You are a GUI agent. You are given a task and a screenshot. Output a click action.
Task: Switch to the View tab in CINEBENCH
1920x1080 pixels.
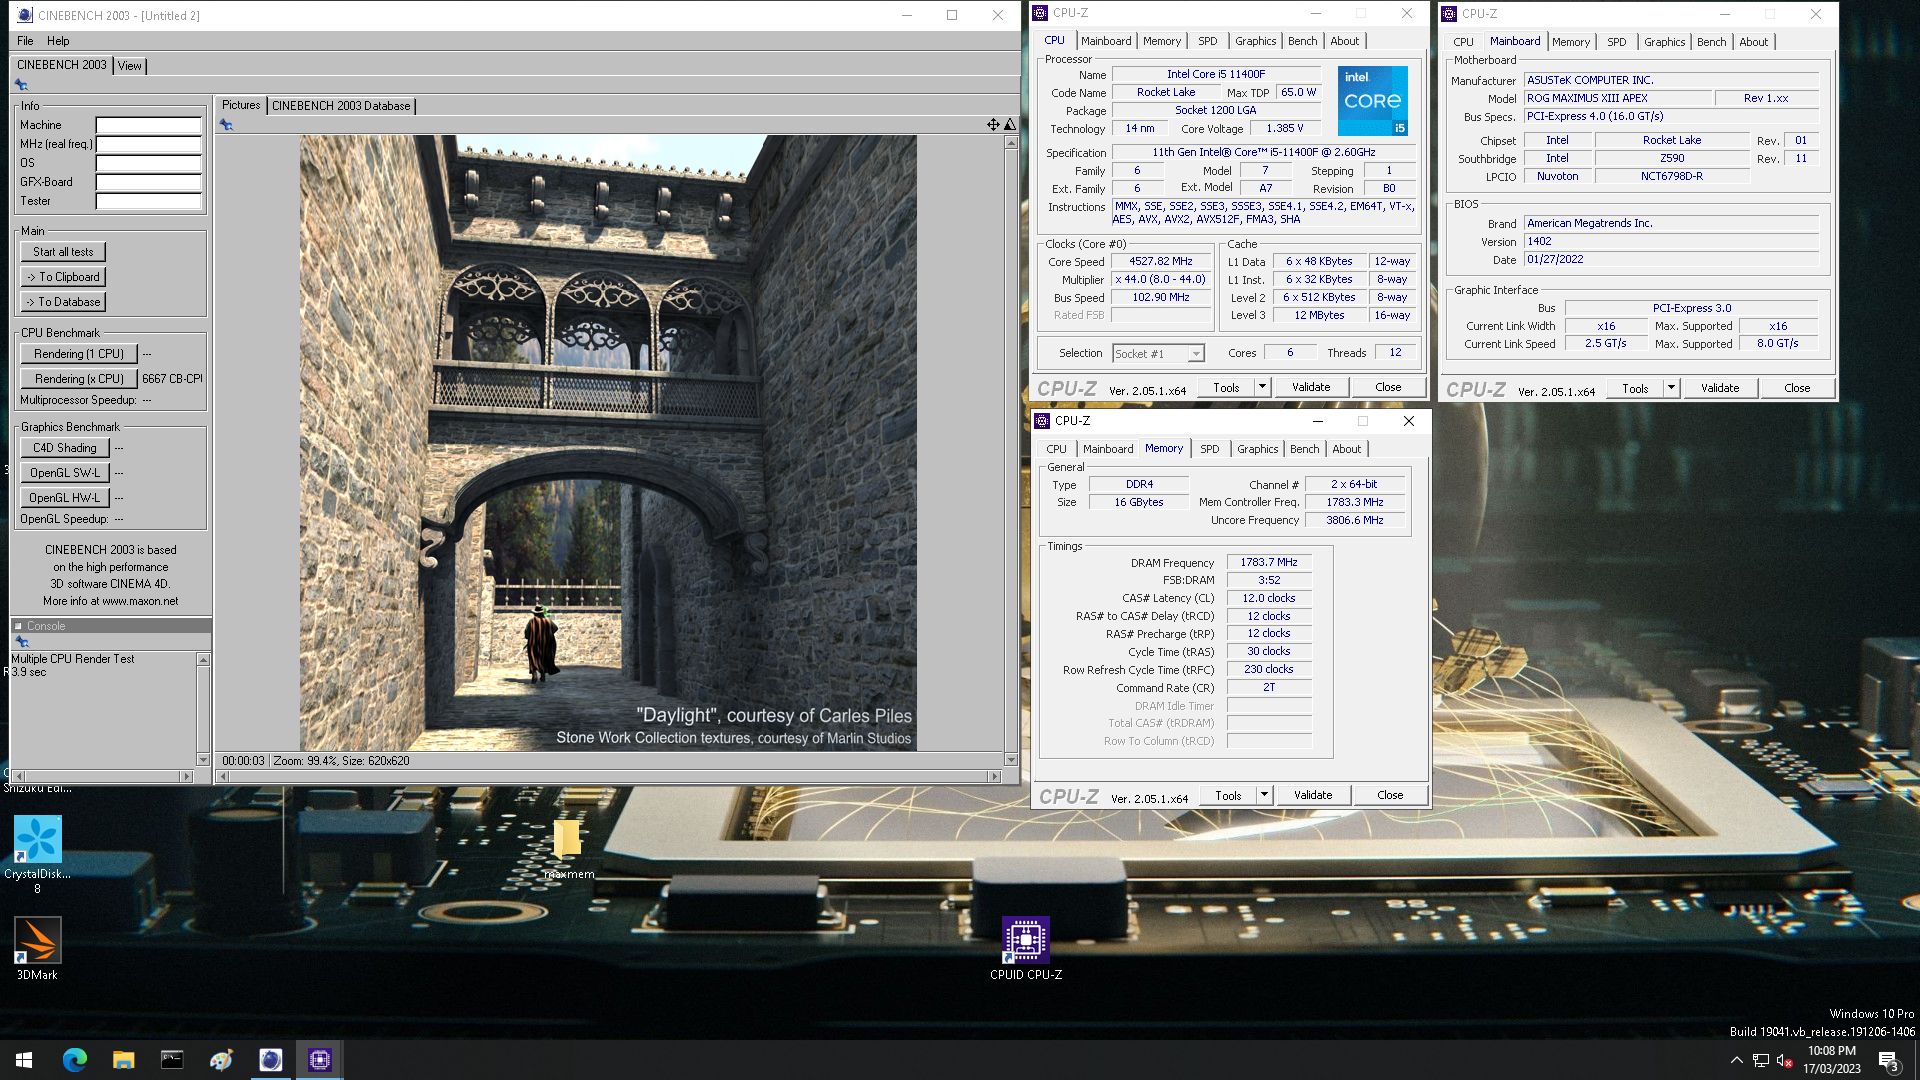[x=130, y=66]
